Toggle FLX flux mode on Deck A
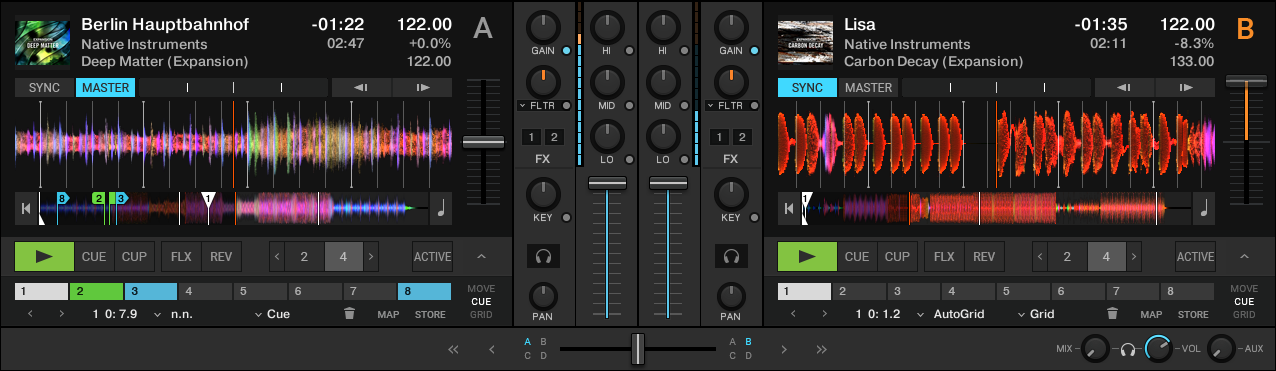 (x=181, y=257)
